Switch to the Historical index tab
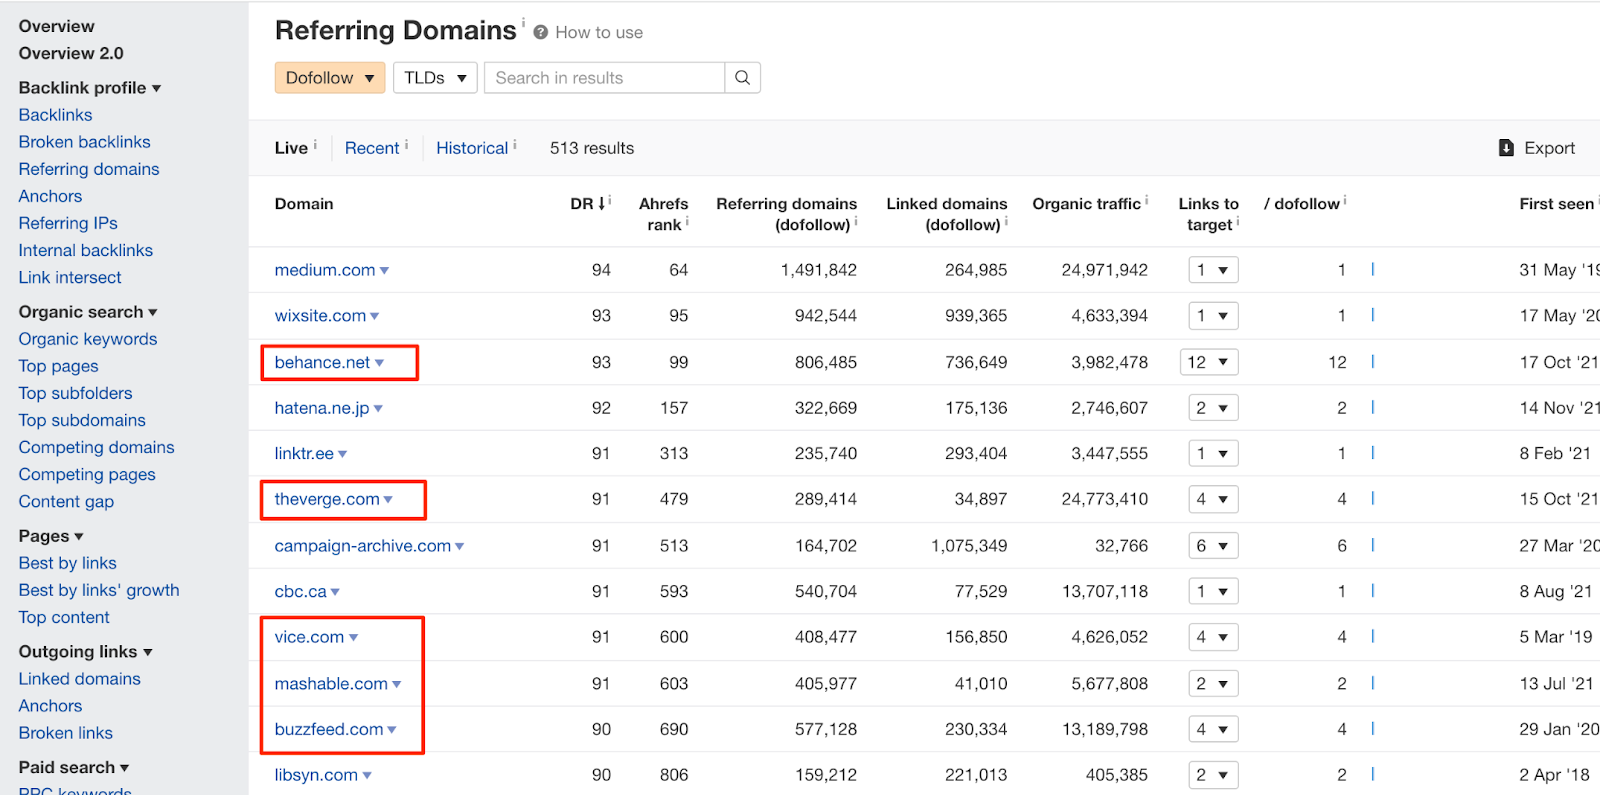The width and height of the screenshot is (1600, 795). tap(472, 148)
